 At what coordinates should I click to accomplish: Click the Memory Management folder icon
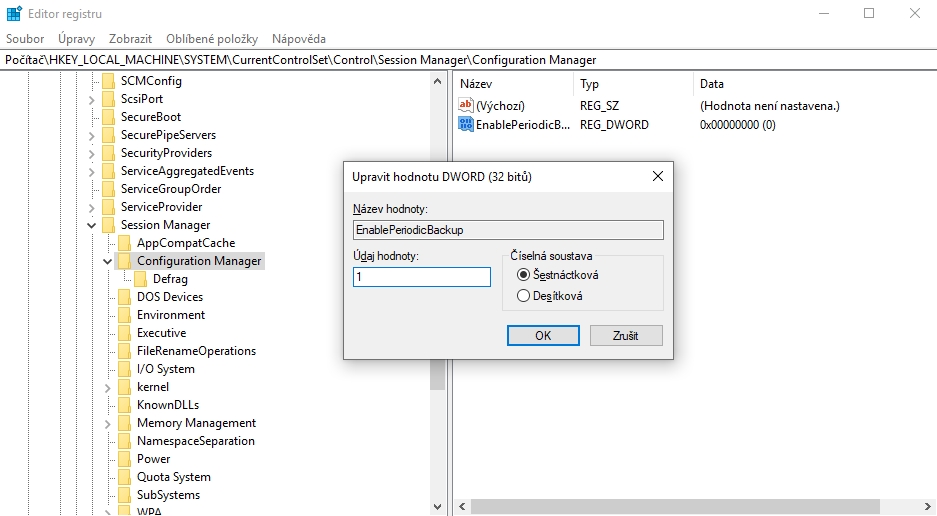click(x=124, y=423)
